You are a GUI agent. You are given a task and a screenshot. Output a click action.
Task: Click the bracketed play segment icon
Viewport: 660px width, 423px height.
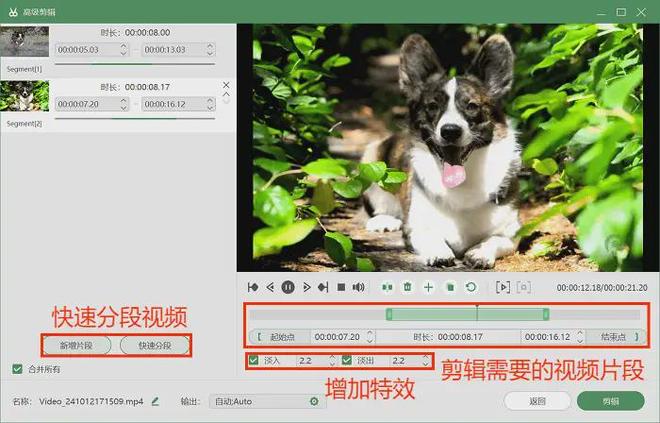point(503,287)
